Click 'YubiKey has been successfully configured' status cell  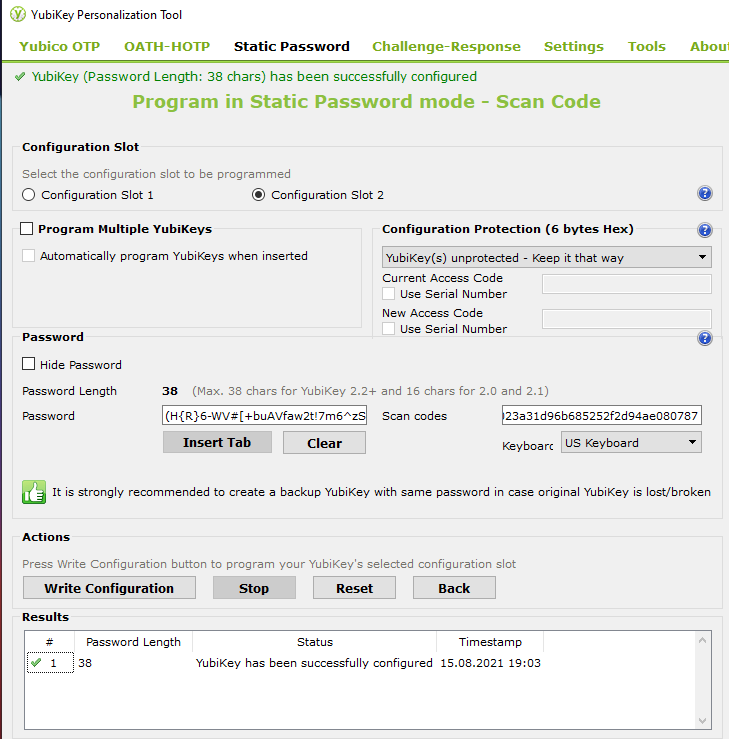pos(314,663)
